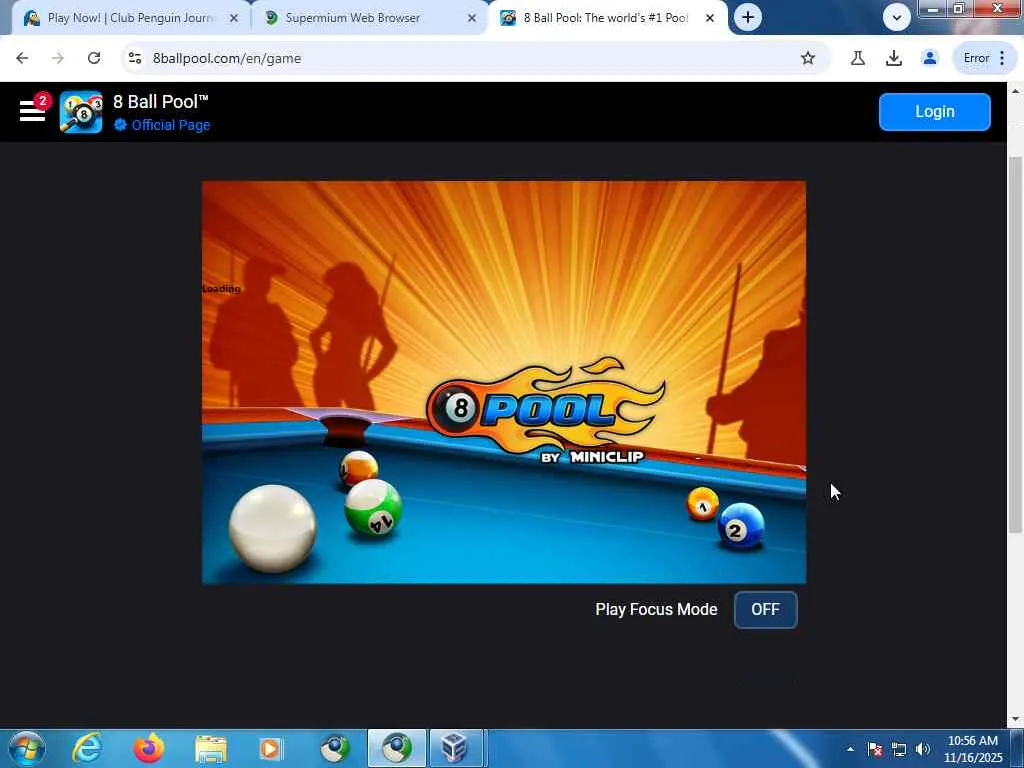Close the Club Penguin Journey tab

(234, 18)
